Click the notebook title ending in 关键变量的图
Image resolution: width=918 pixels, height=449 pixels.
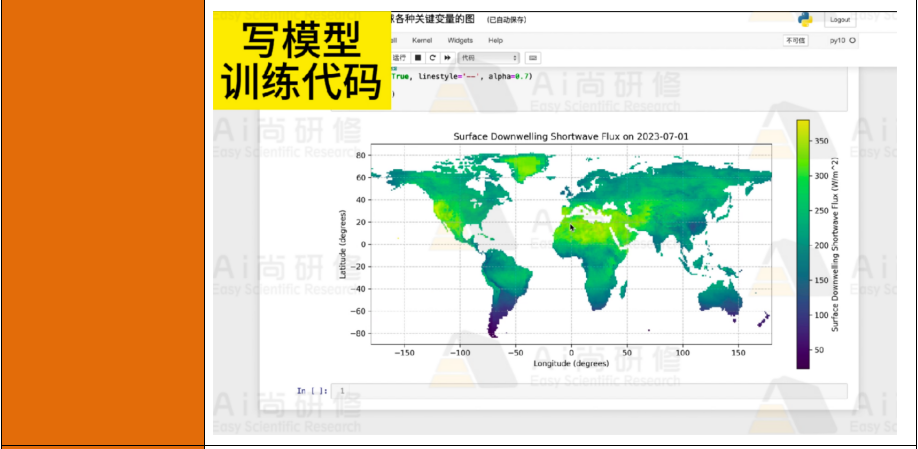point(434,19)
